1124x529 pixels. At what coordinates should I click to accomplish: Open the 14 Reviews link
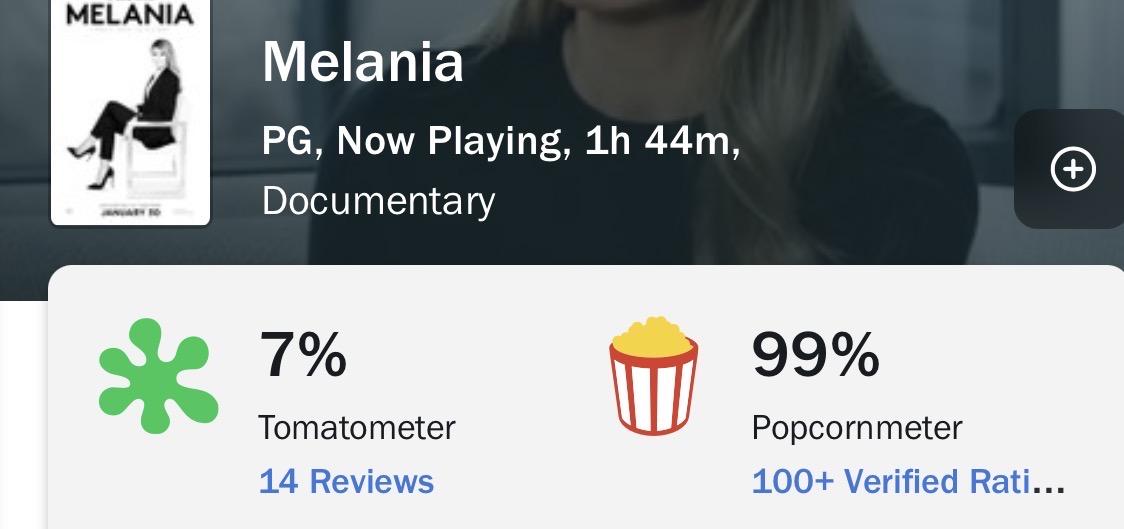[346, 481]
